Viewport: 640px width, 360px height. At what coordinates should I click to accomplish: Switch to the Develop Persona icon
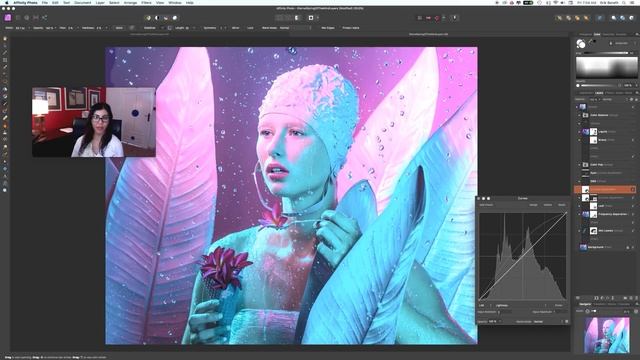pyautogui.click(x=27, y=18)
